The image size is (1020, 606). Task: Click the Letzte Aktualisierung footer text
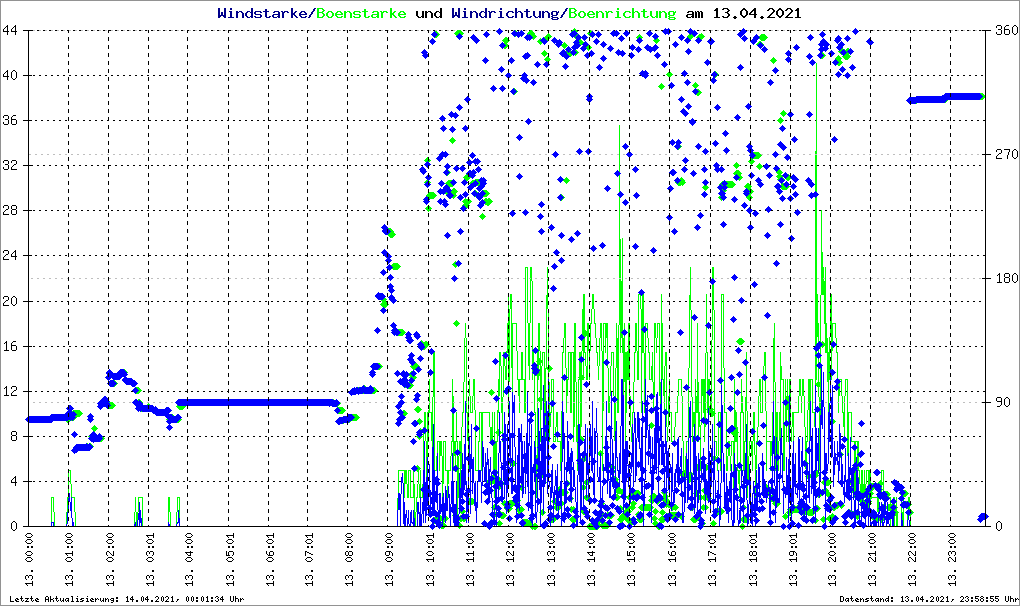tap(125, 599)
